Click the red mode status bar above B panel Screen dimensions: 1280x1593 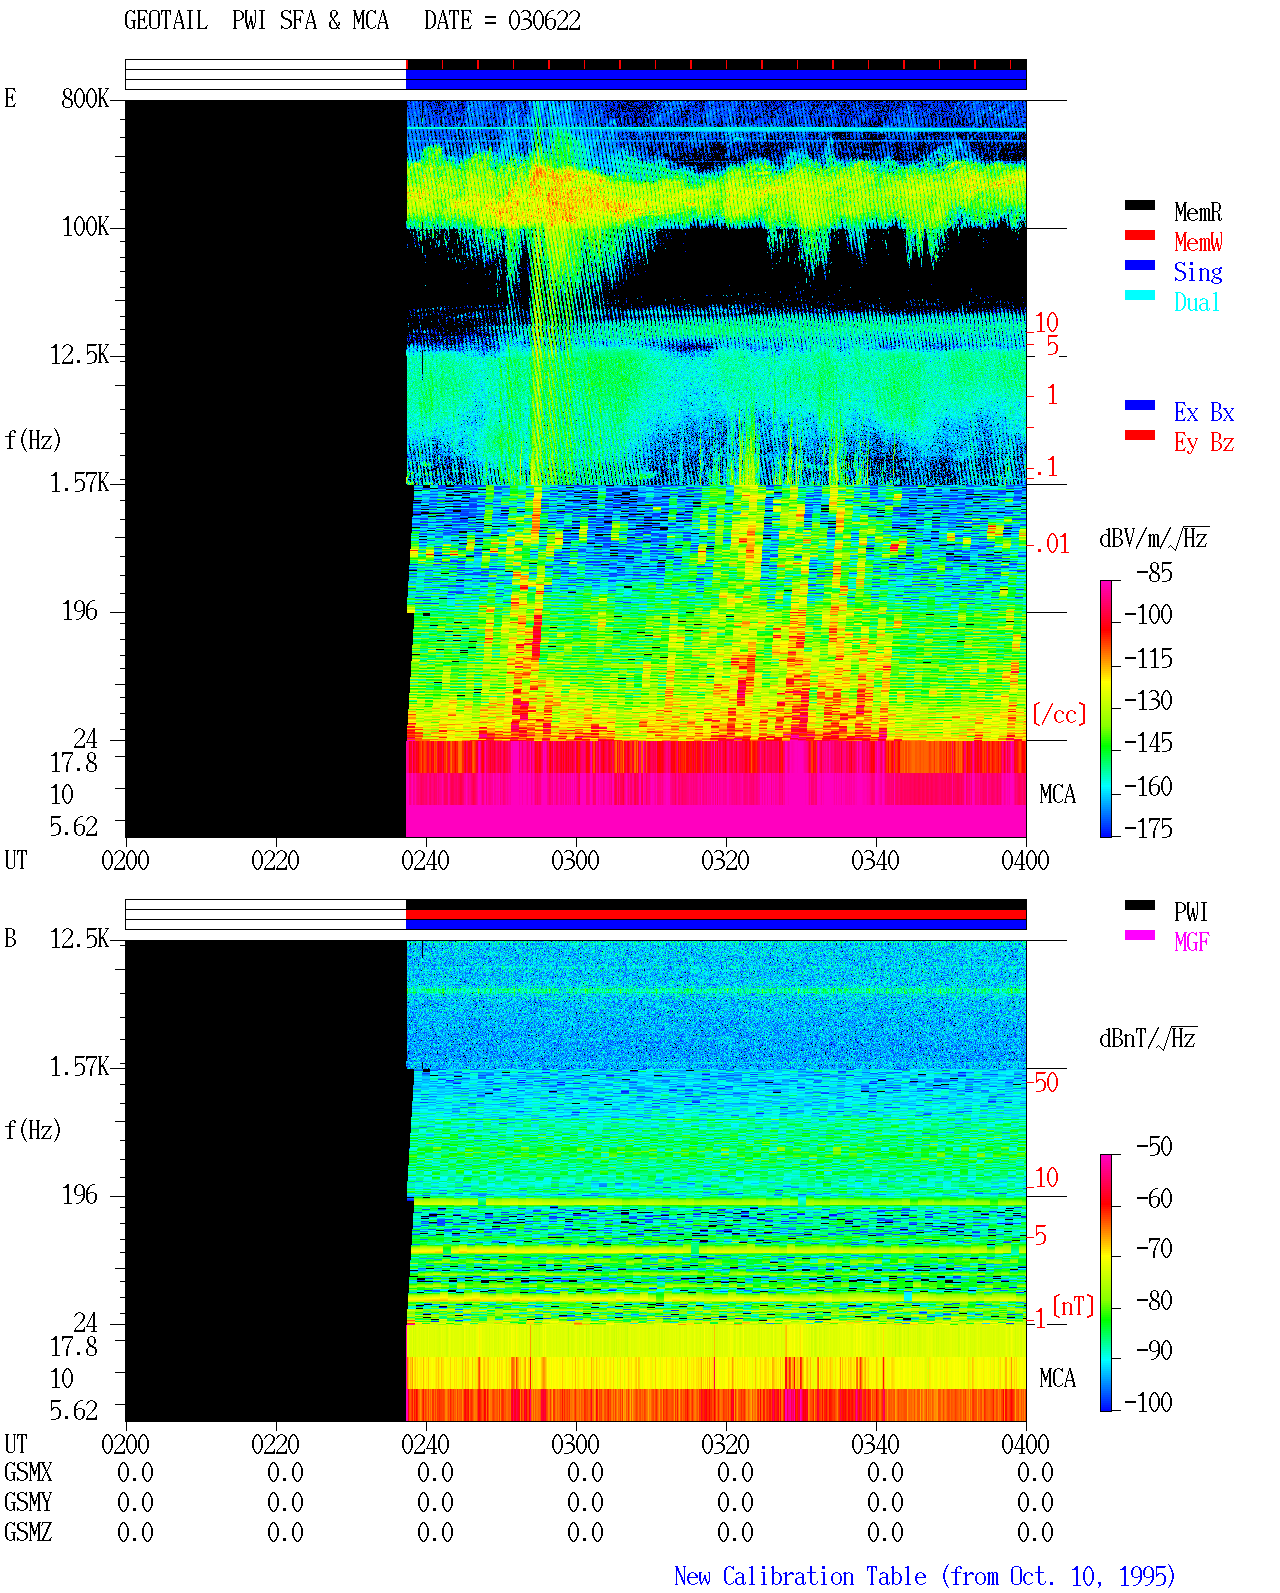716,914
